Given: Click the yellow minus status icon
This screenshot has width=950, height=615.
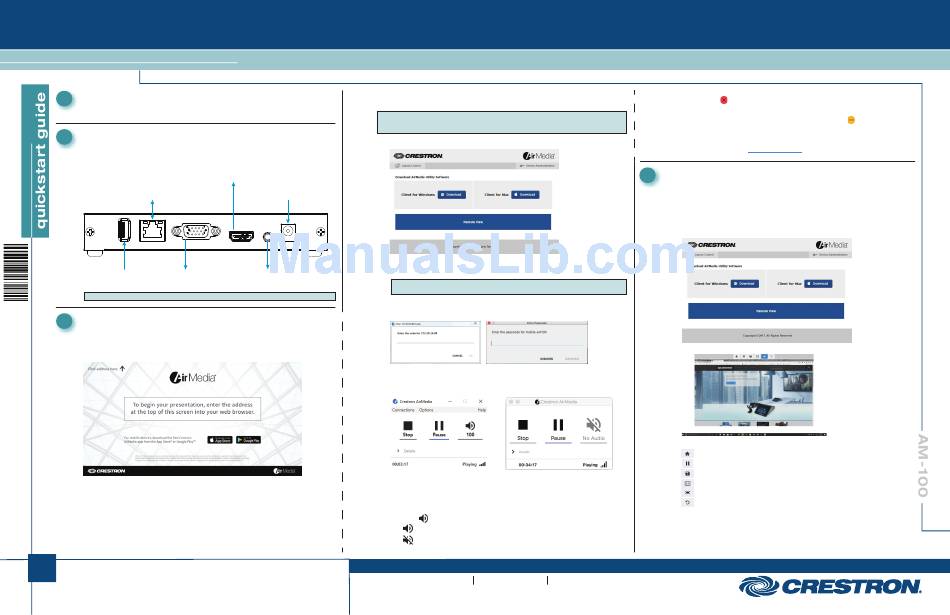Looking at the screenshot, I should coord(851,120).
